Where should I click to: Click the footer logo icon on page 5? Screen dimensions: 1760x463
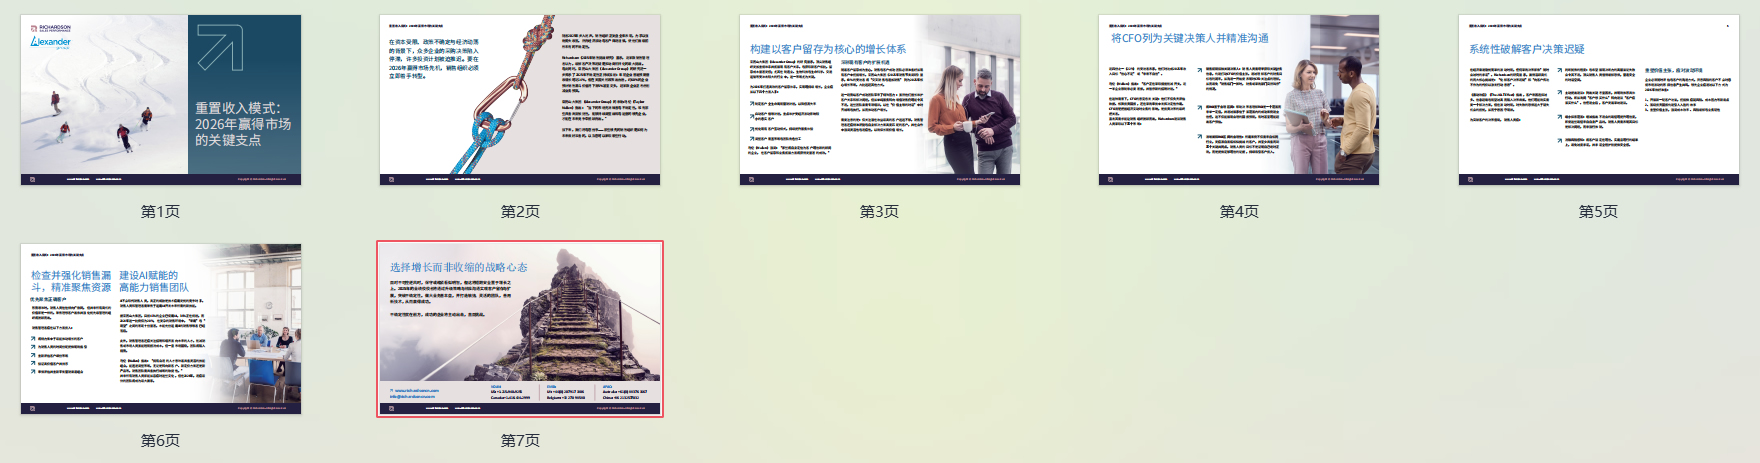point(1471,180)
